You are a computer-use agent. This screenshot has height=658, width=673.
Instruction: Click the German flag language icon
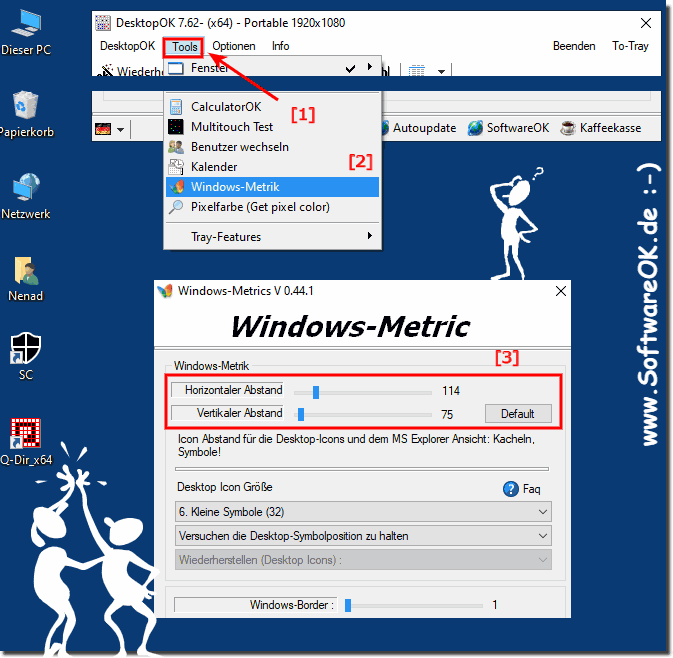[103, 128]
